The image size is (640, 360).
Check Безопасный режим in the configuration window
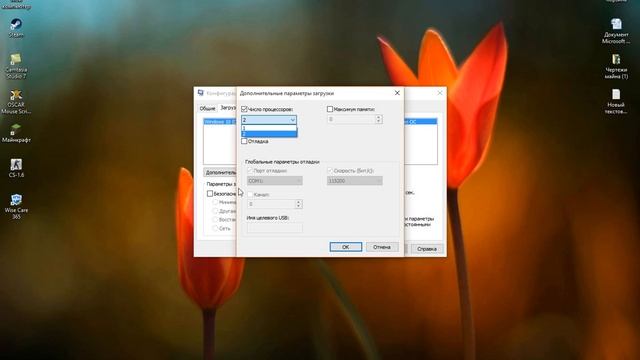(210, 193)
